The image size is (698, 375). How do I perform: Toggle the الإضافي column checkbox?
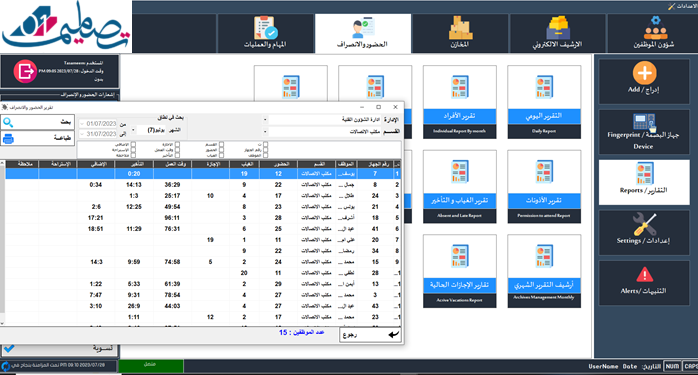point(133,145)
